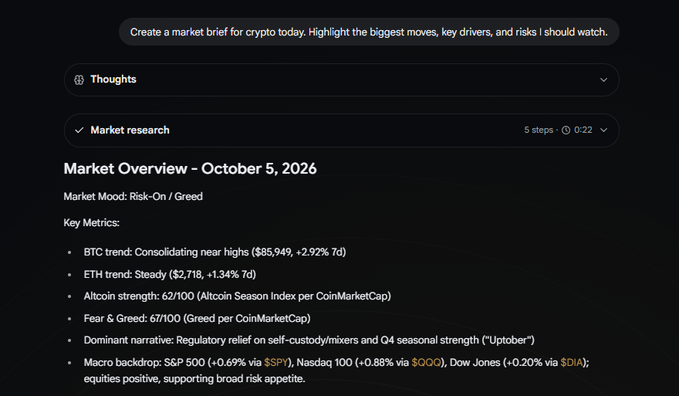This screenshot has width=679, height=396.
Task: Expand the Market research steps chevron
Action: point(604,130)
